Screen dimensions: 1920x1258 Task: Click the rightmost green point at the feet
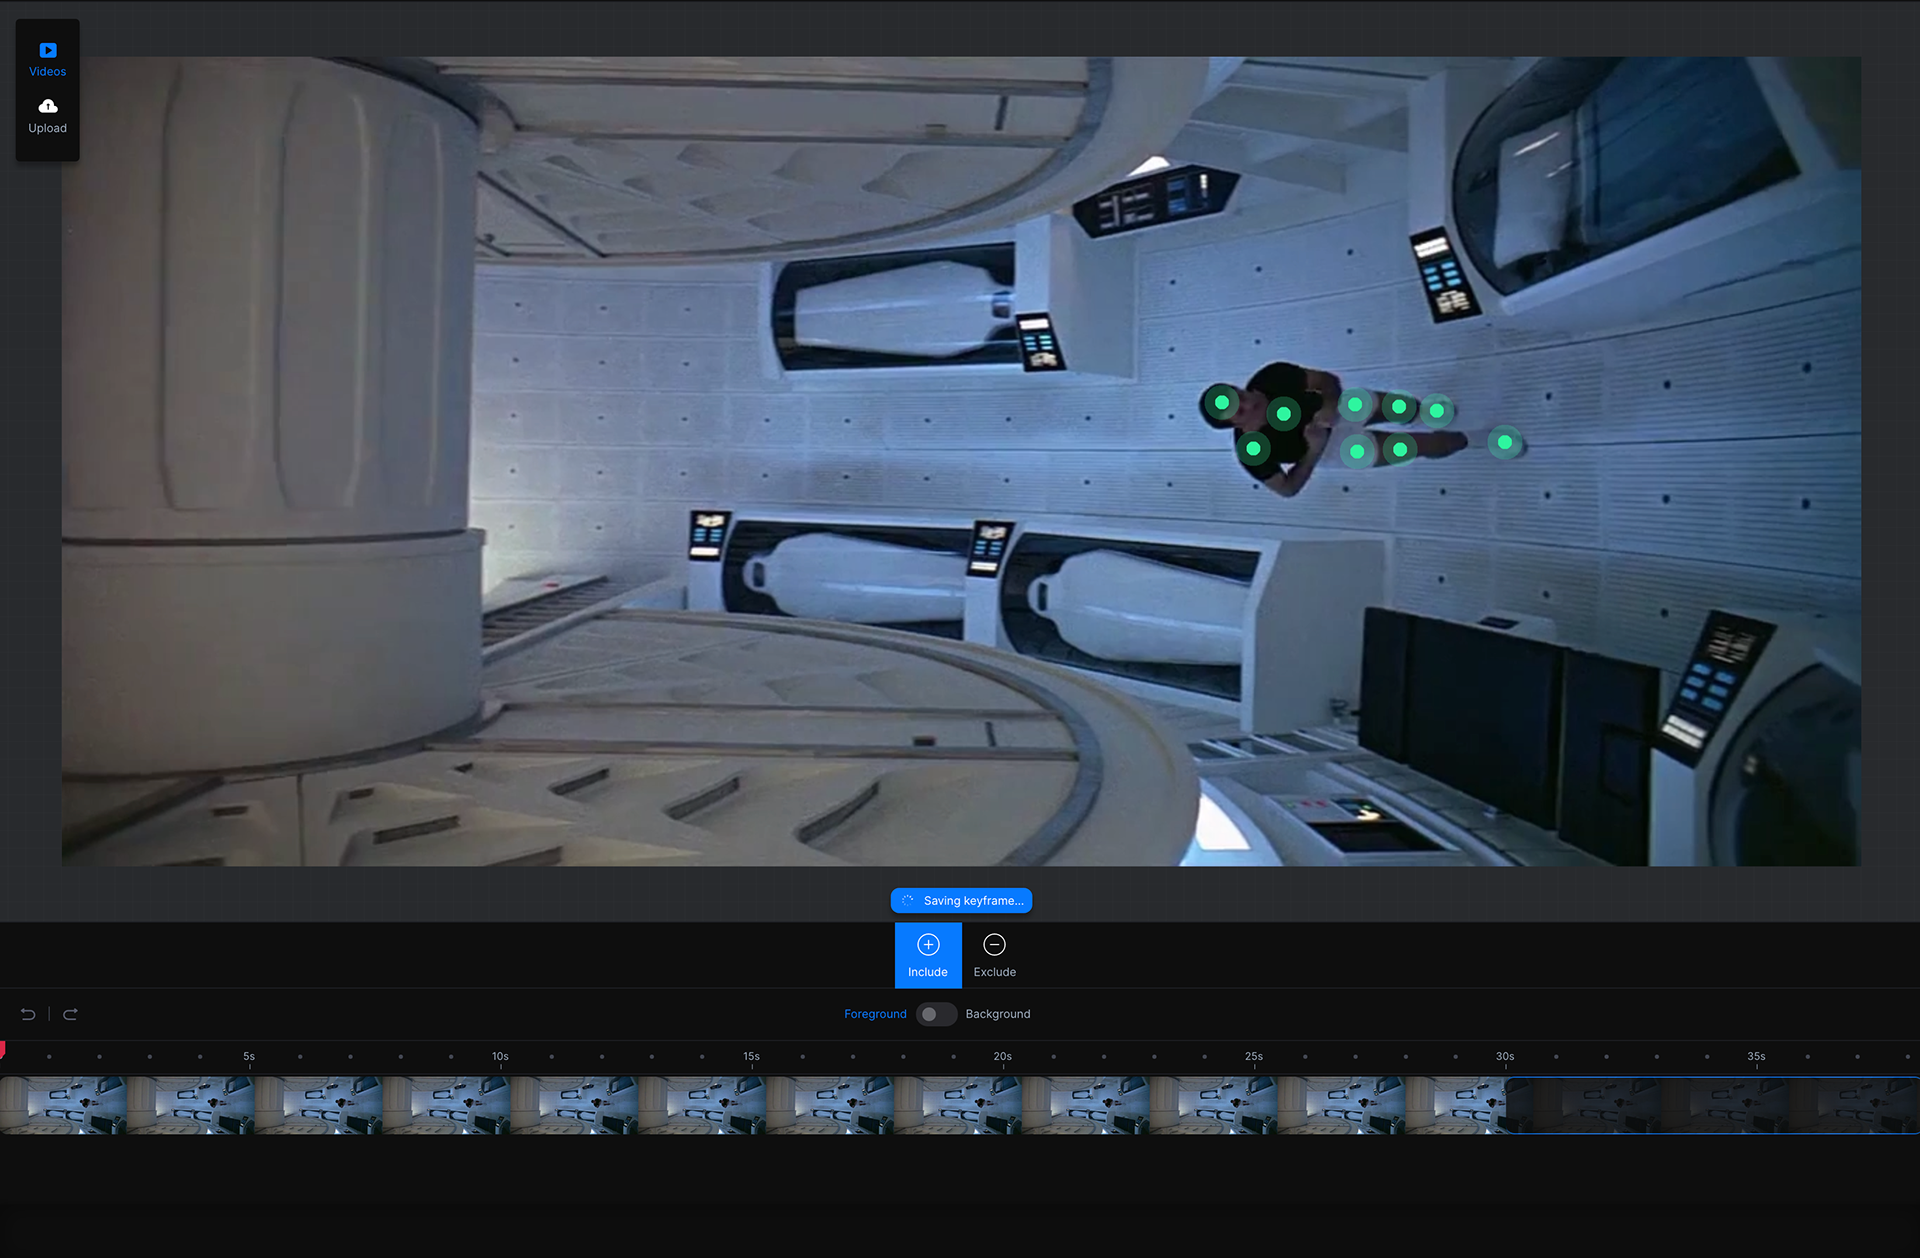tap(1504, 442)
